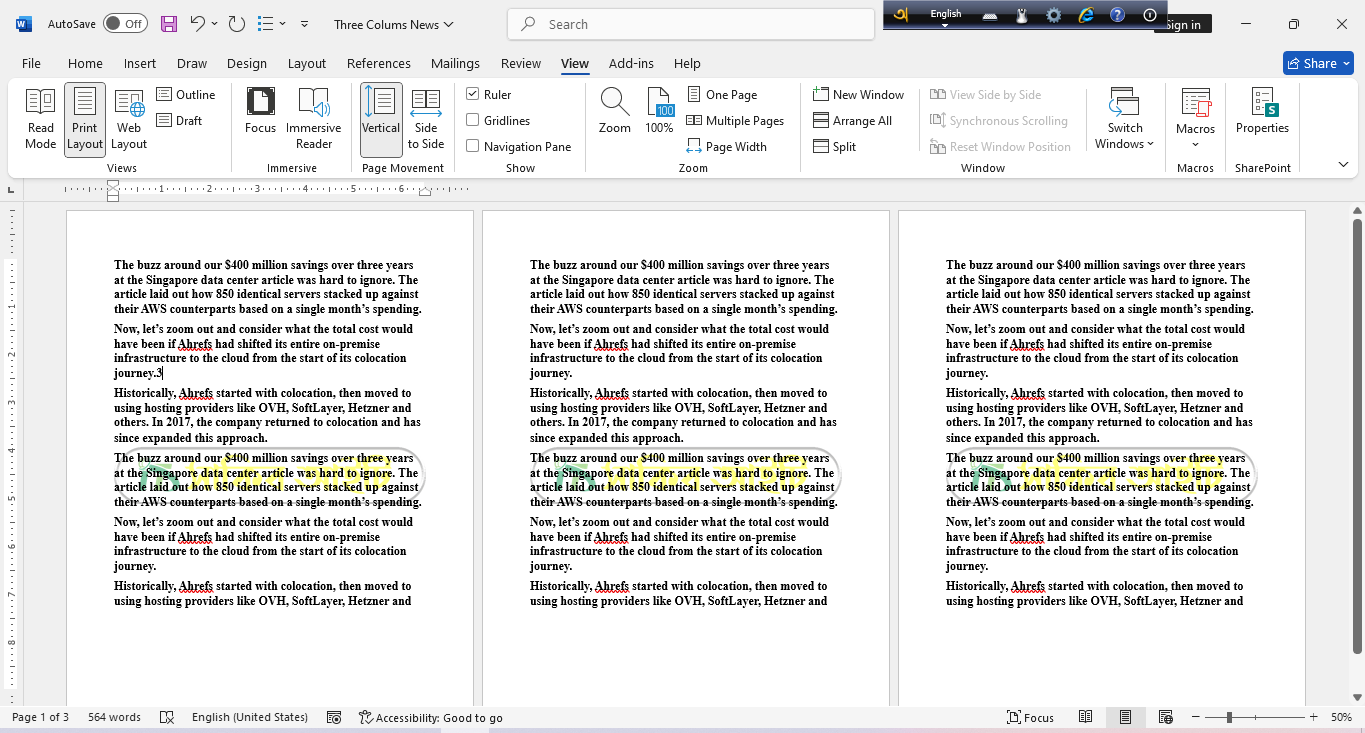Enable the Gridlines checkbox
This screenshot has width=1365, height=733.
coord(472,120)
